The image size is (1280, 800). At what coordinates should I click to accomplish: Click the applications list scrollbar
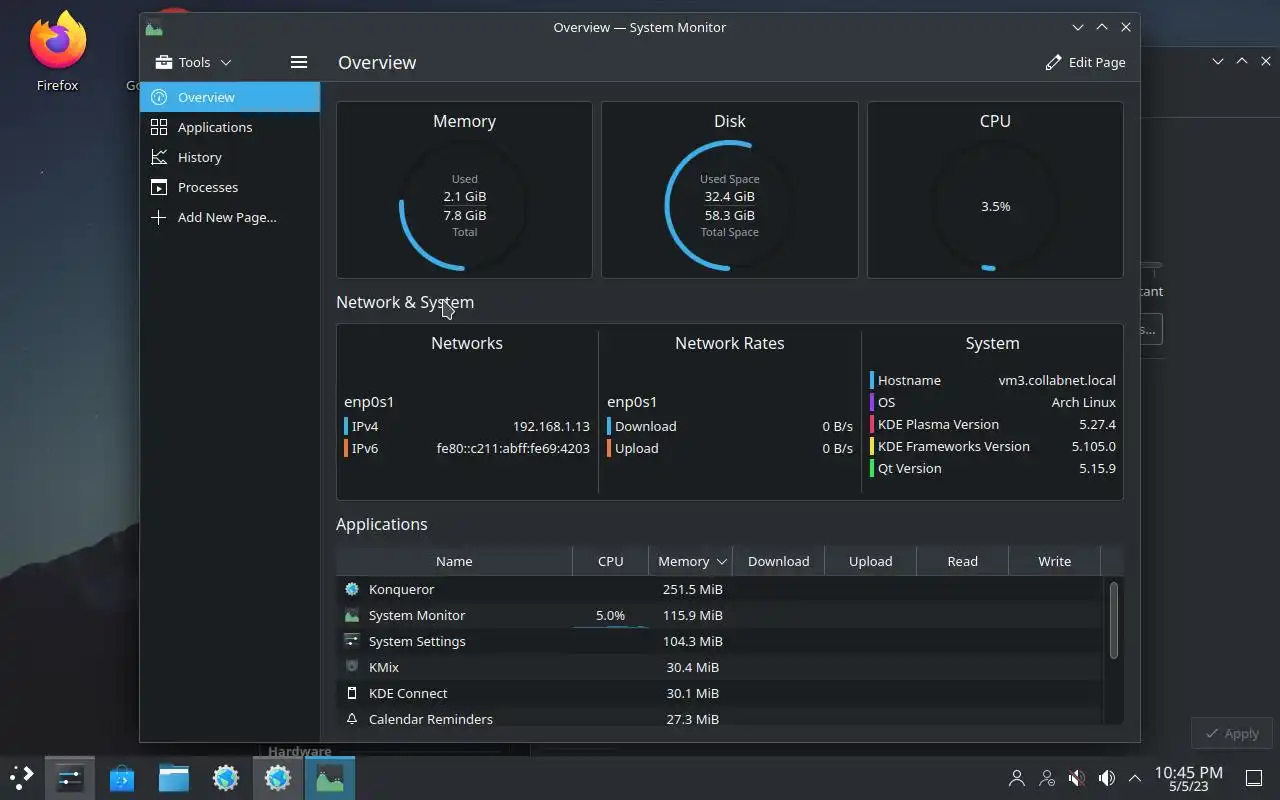pos(1114,620)
